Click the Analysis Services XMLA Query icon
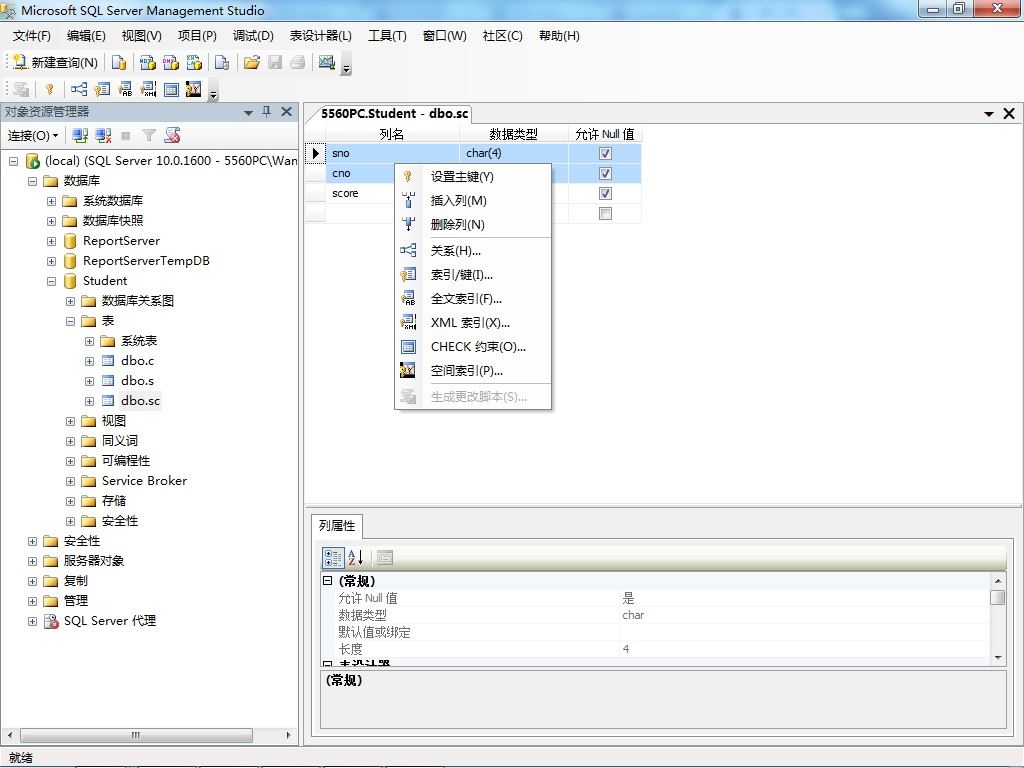 (194, 62)
